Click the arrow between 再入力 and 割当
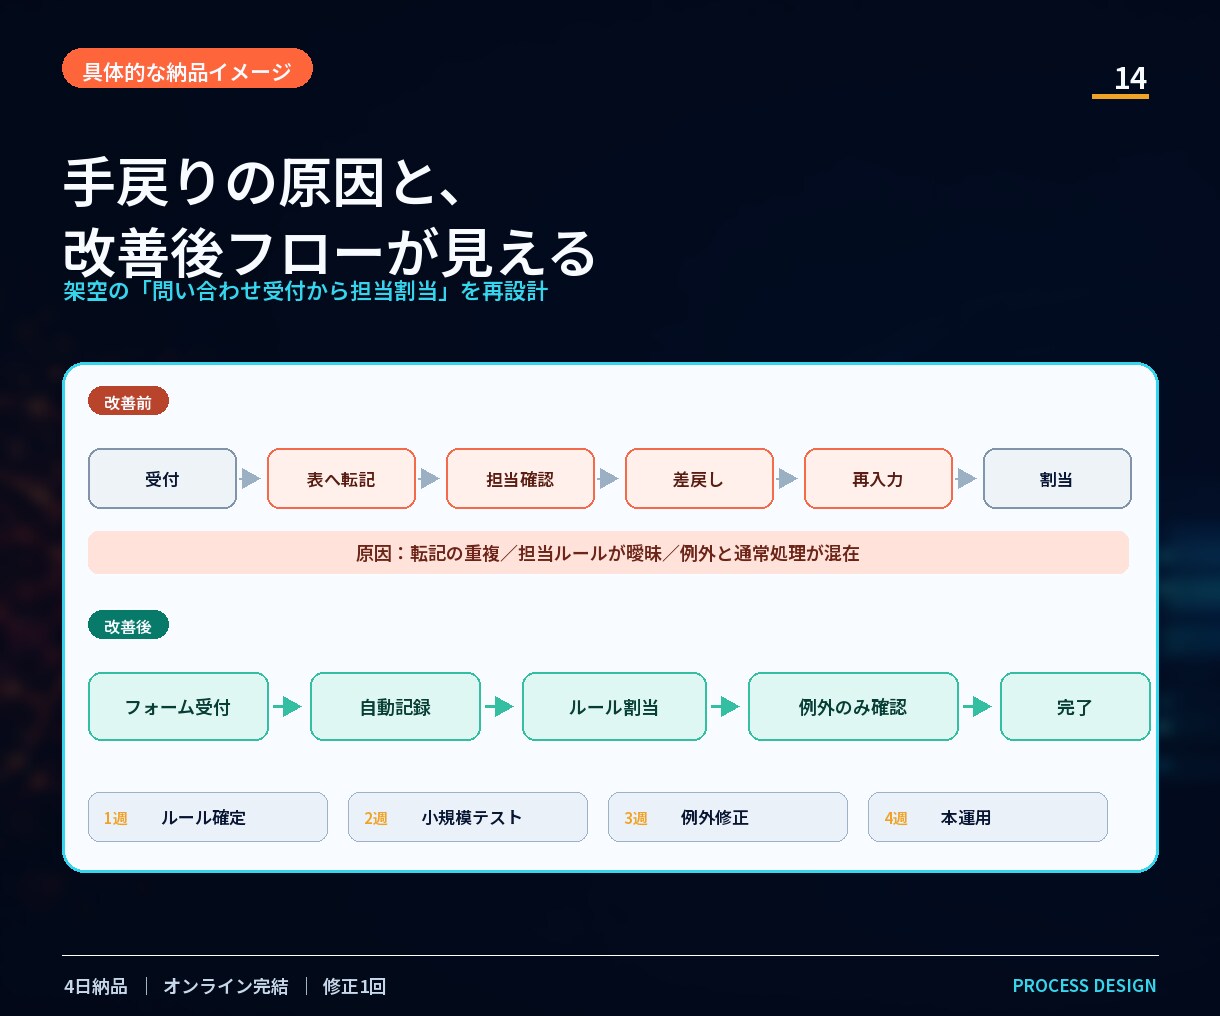Viewport: 1220px width, 1016px height. pyautogui.click(x=966, y=479)
